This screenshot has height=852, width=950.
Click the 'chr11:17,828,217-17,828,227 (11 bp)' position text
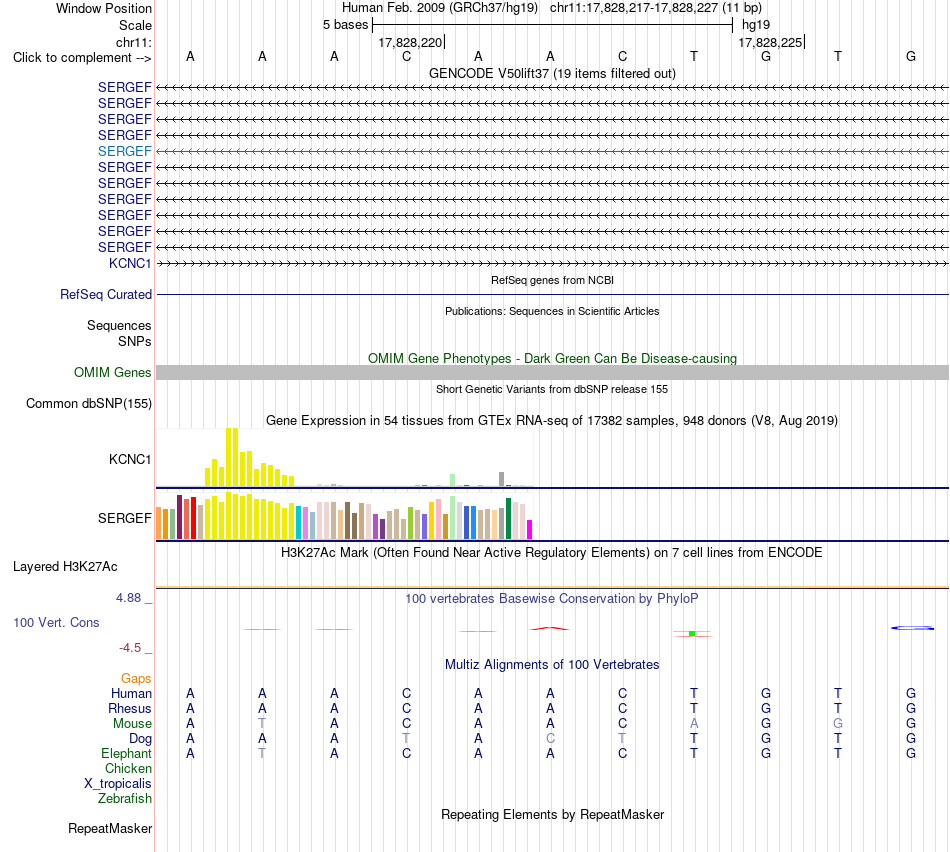click(656, 8)
